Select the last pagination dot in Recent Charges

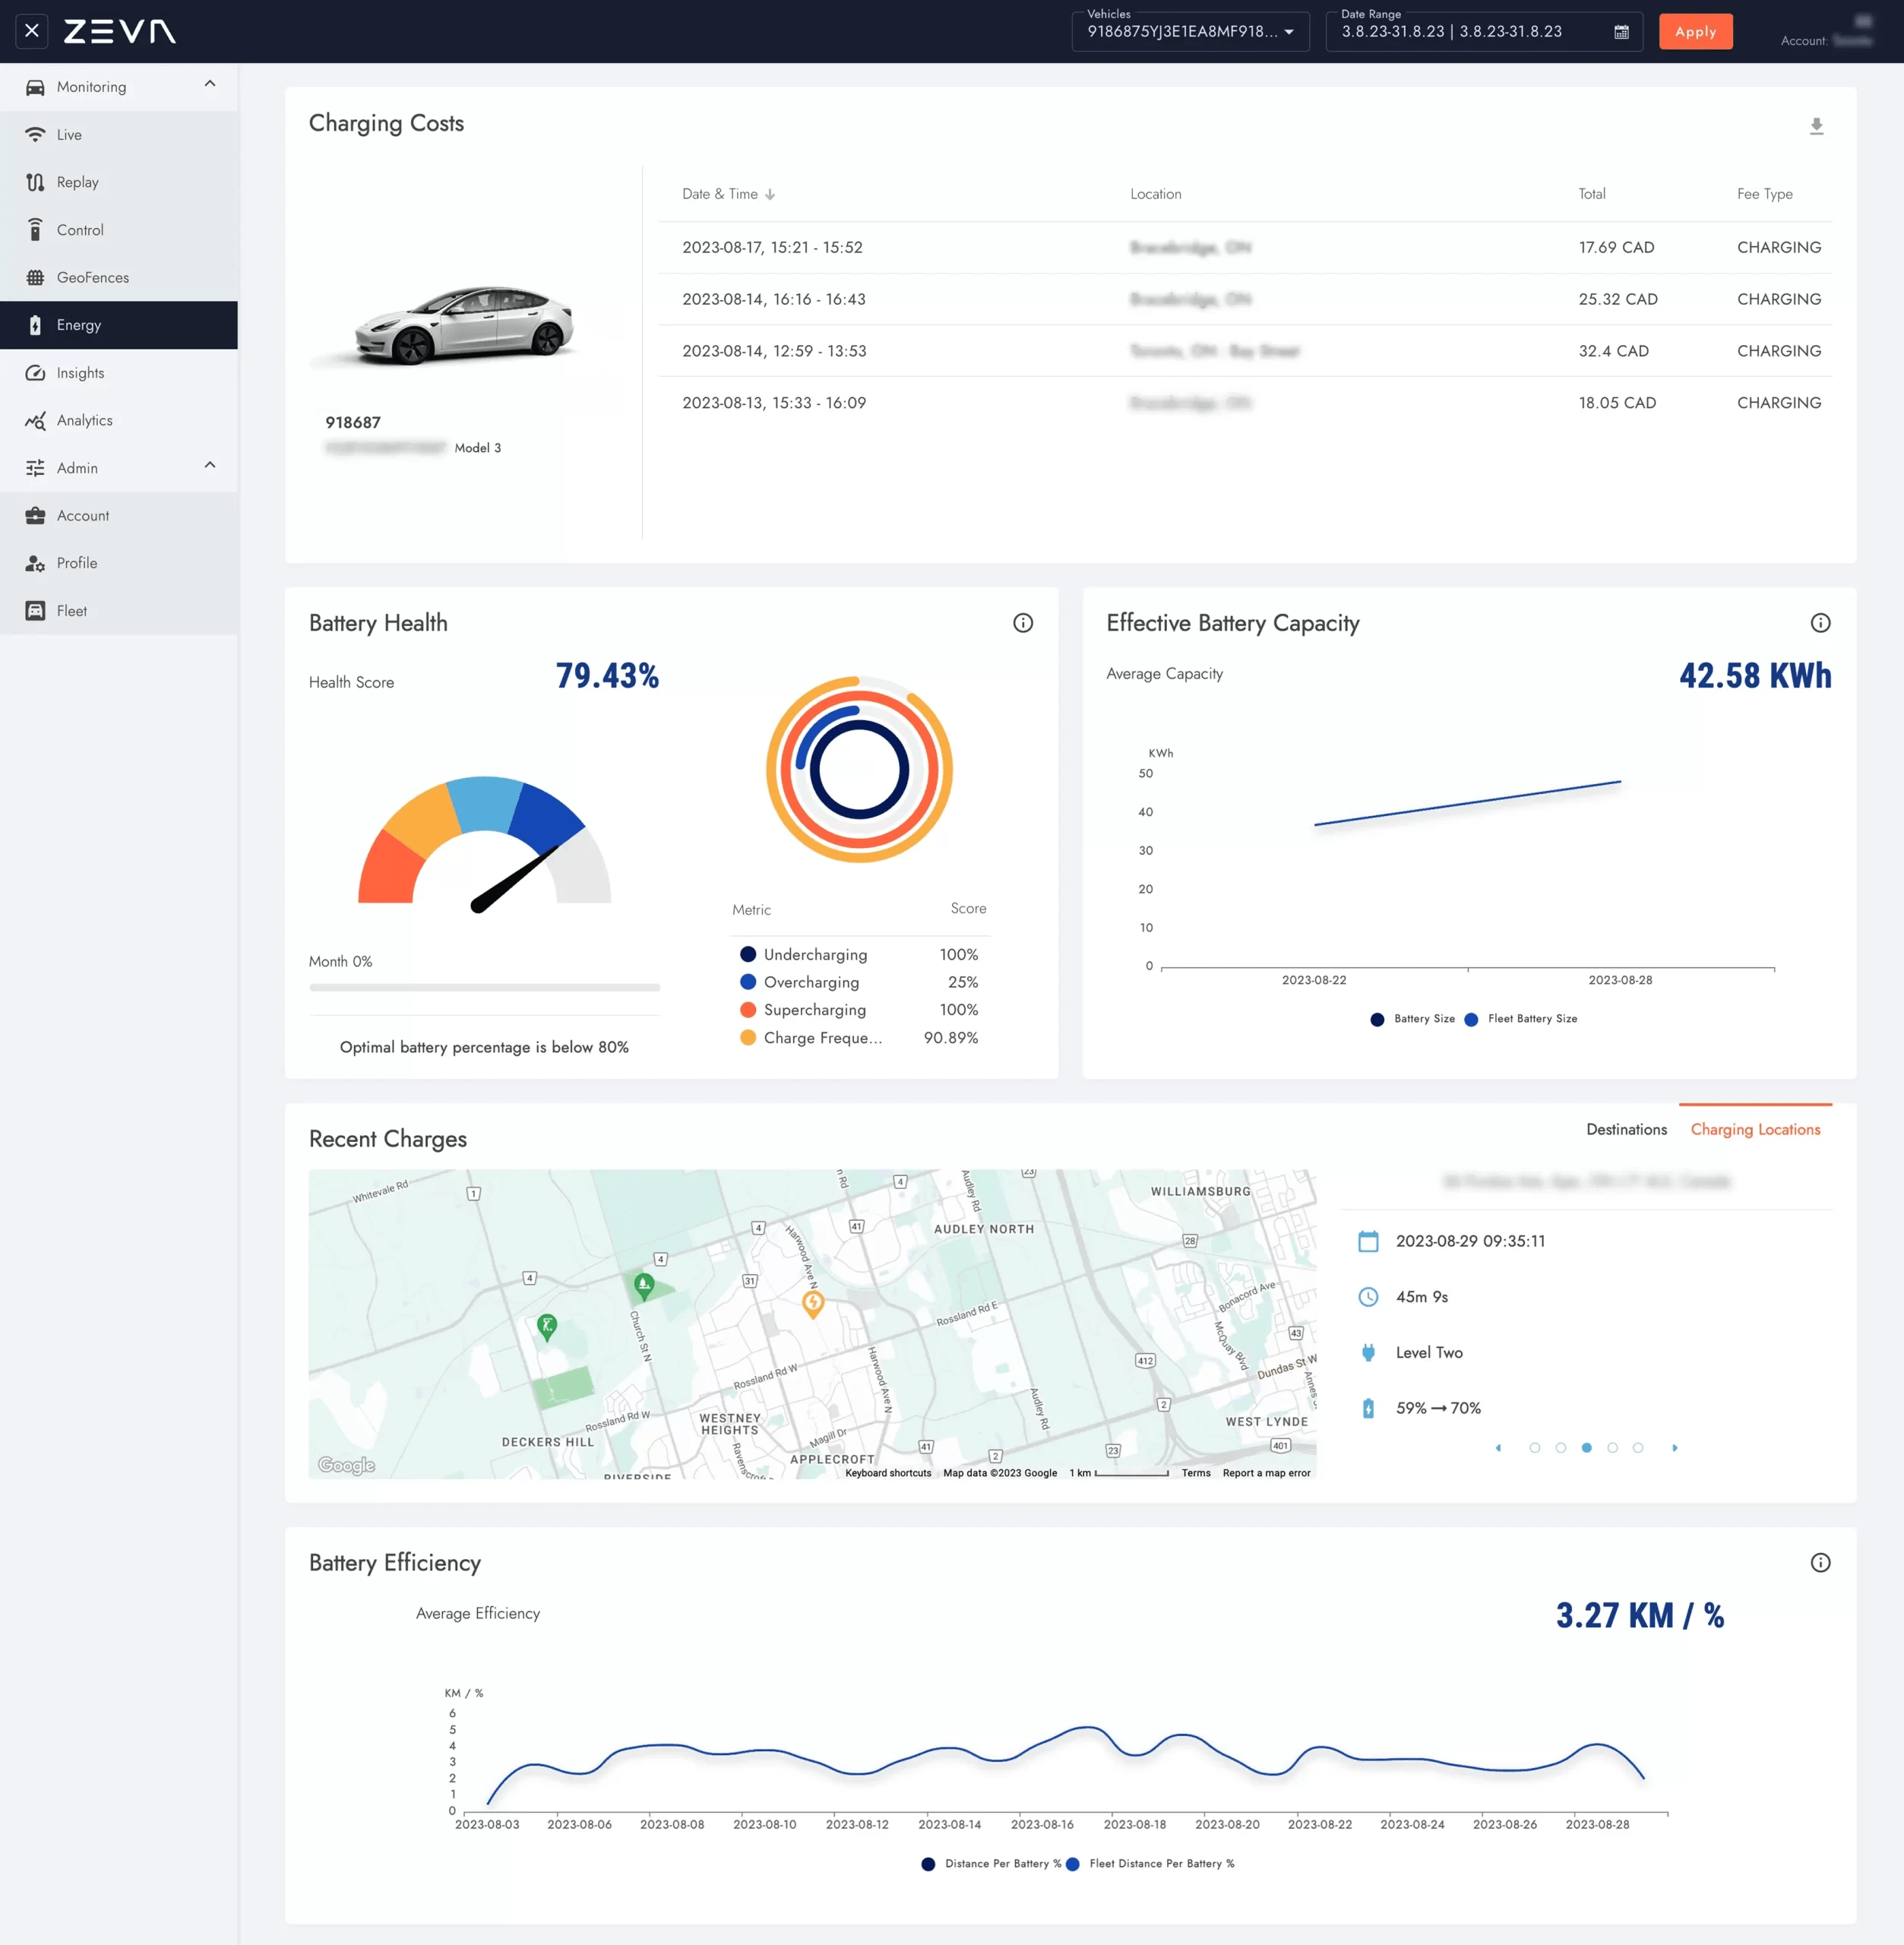coord(1637,1447)
